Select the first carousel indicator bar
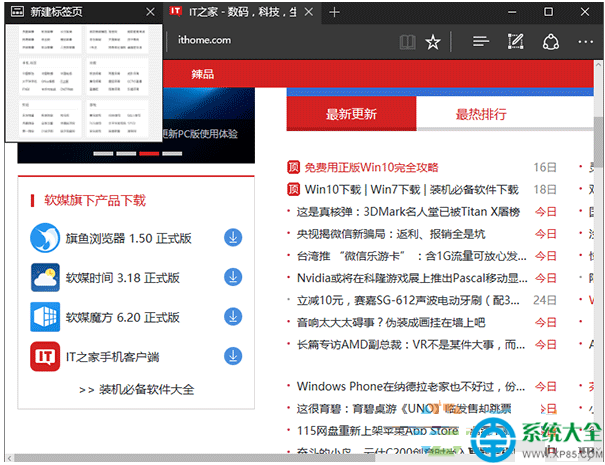The width and height of the screenshot is (605, 465). coord(103,154)
